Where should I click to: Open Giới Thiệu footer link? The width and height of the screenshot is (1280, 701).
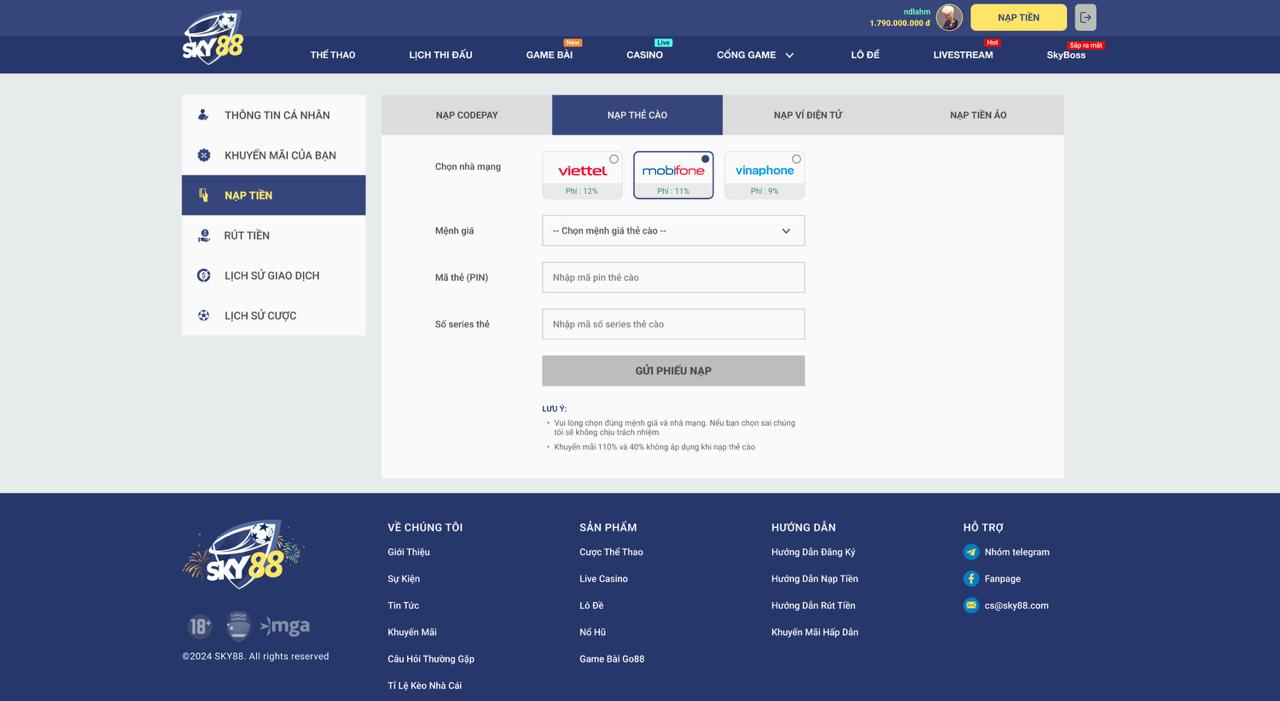click(408, 552)
